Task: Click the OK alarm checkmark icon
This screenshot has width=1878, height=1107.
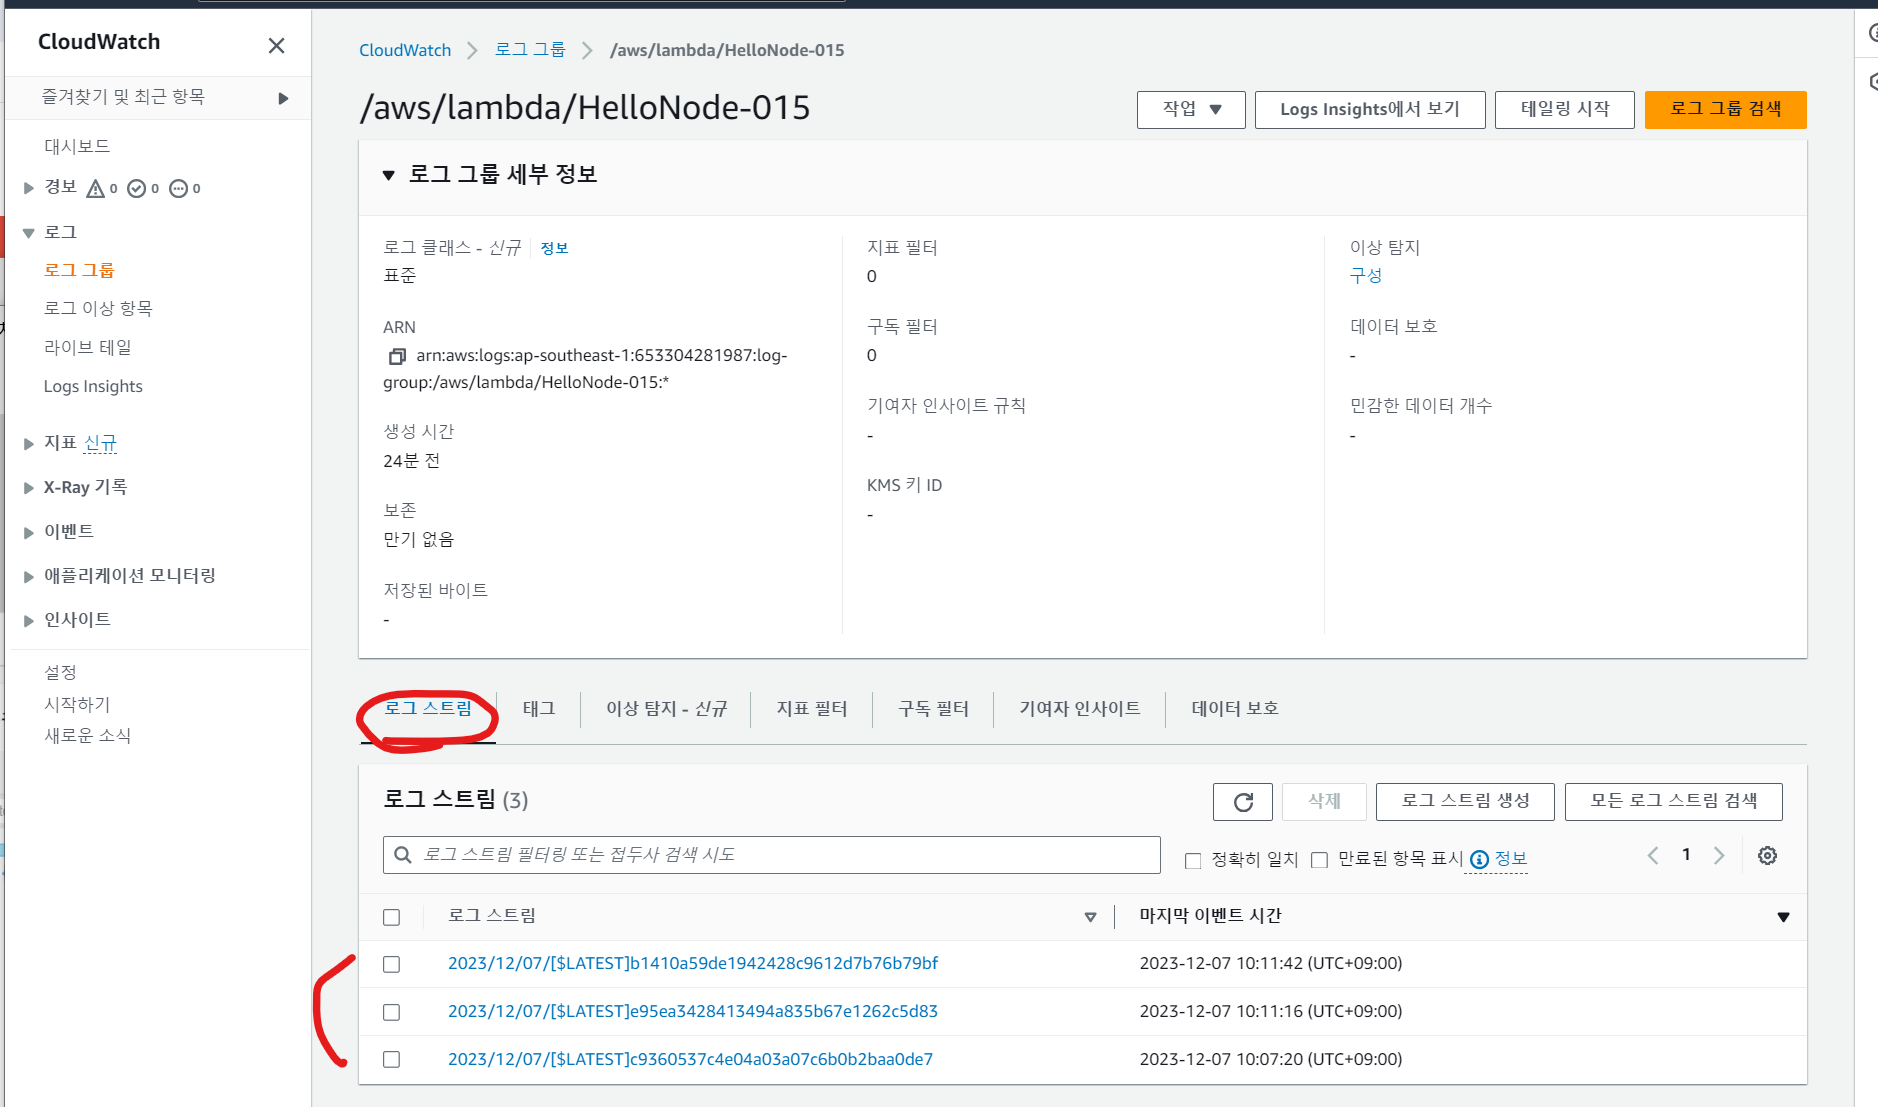Action: 137,188
